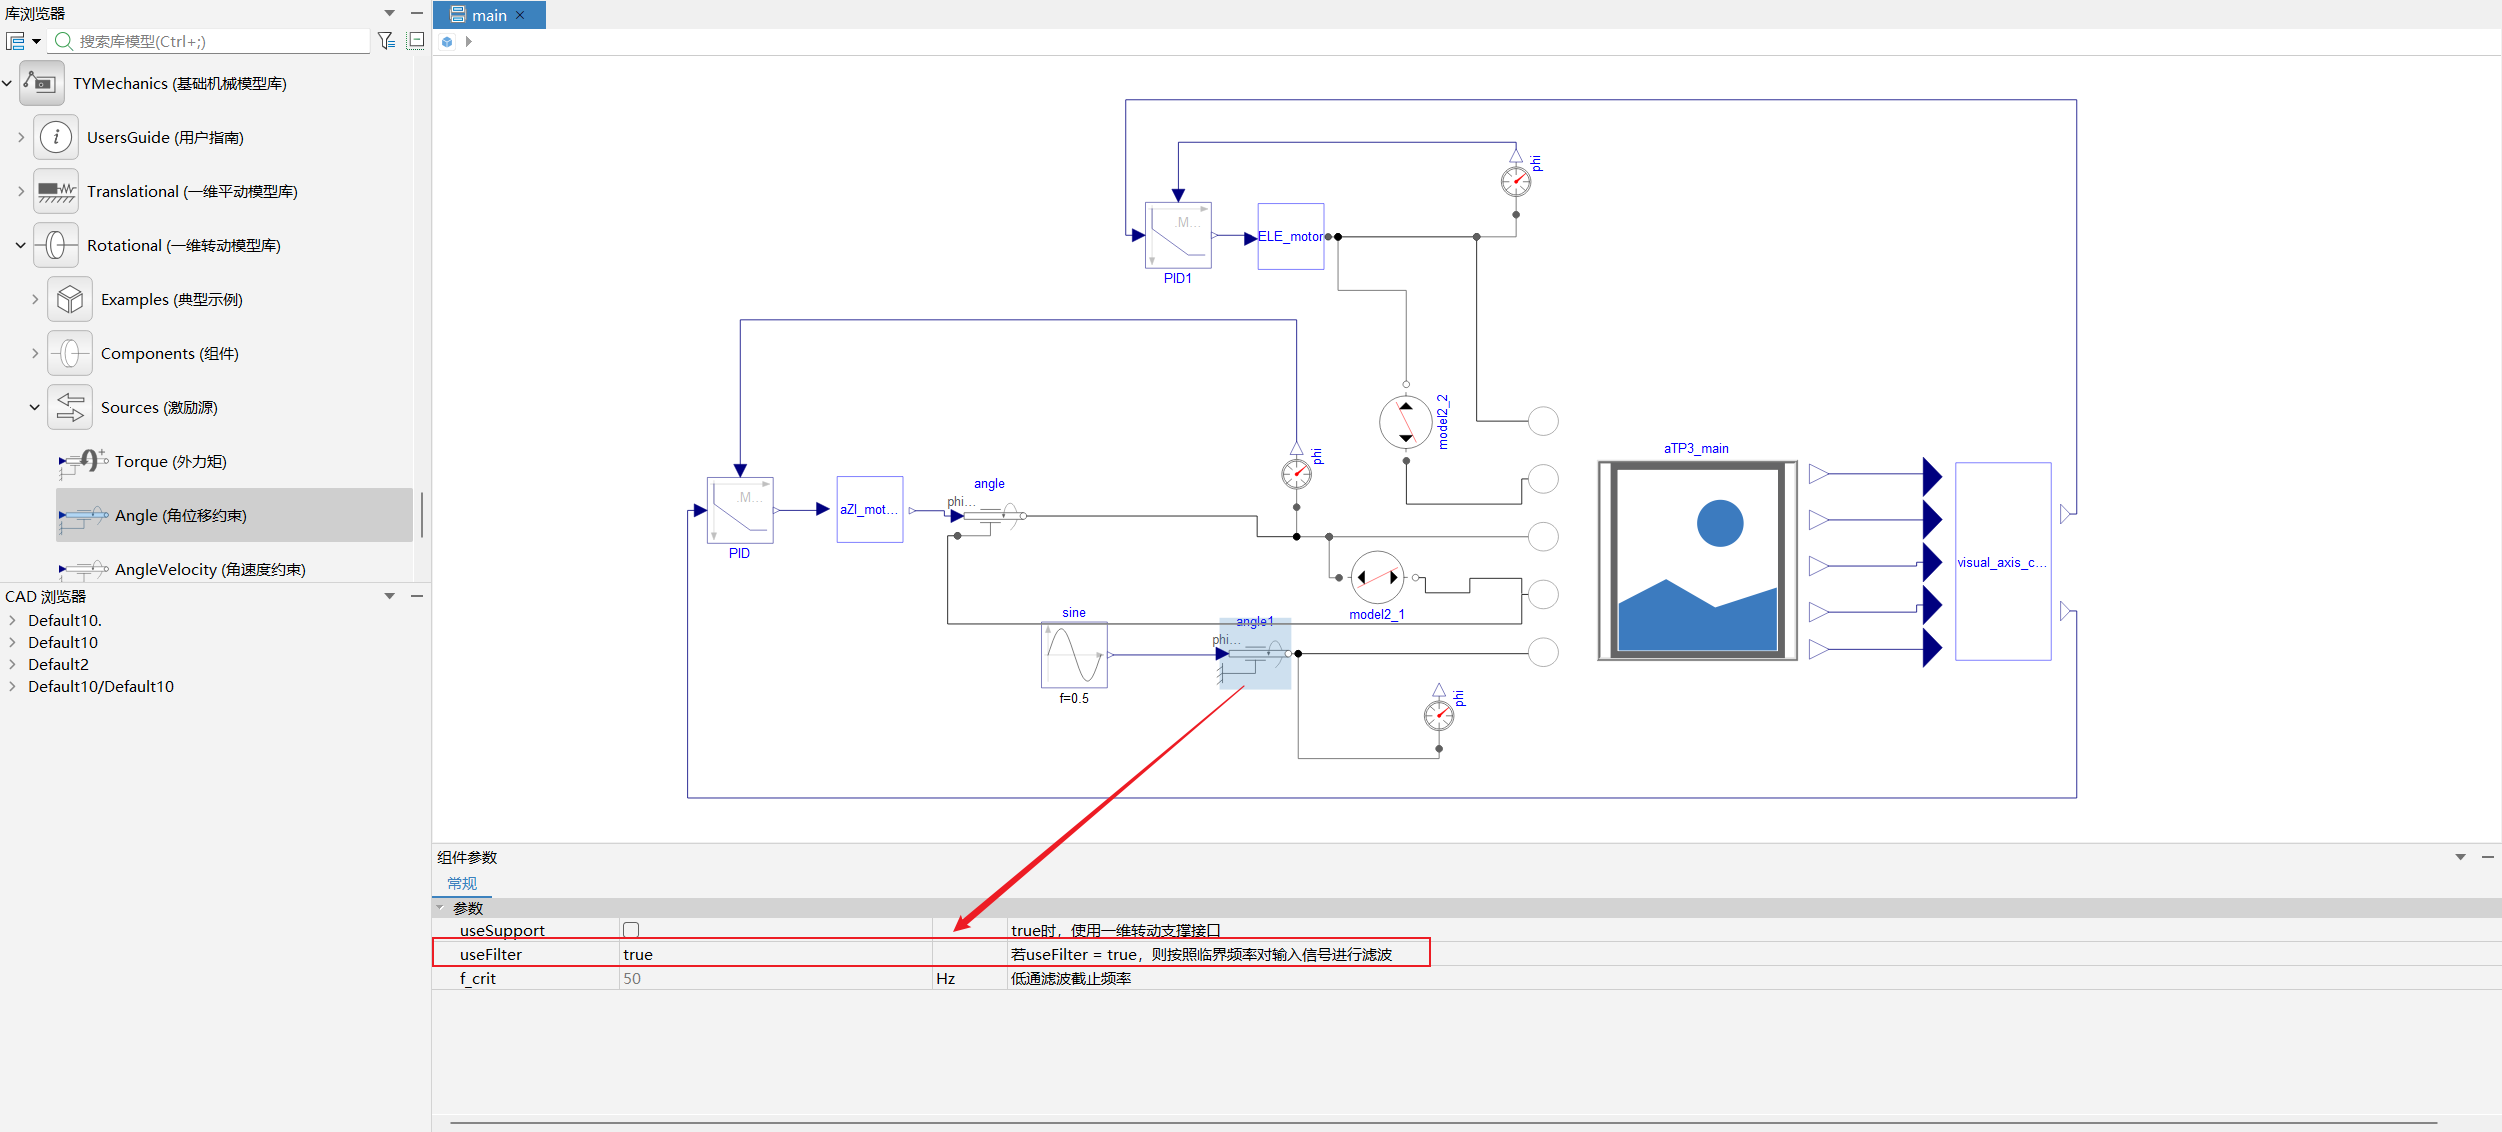2502x1132 pixels.
Task: Collapse the 参数 parameter group
Action: 440,908
